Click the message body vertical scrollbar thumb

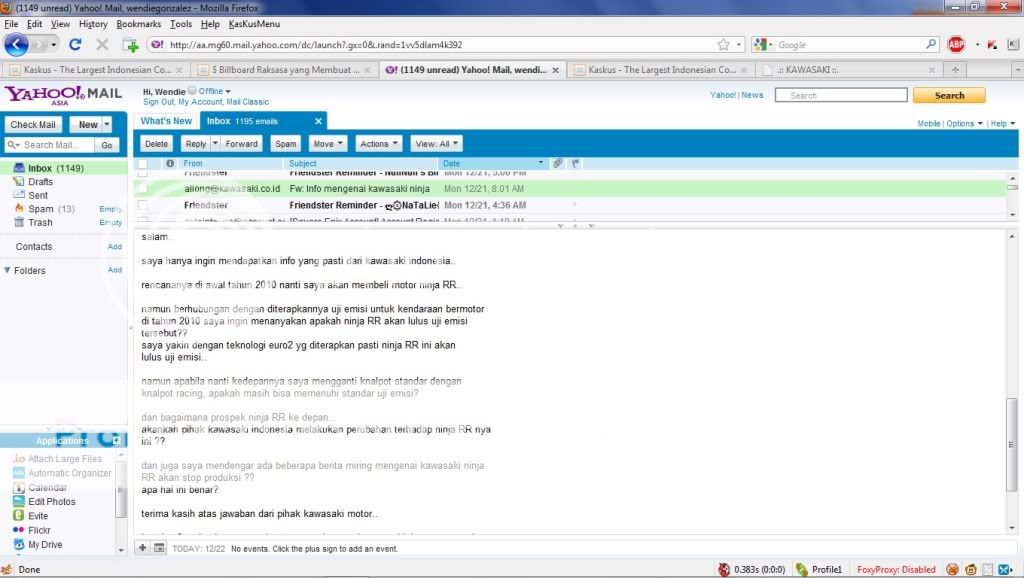(1012, 444)
